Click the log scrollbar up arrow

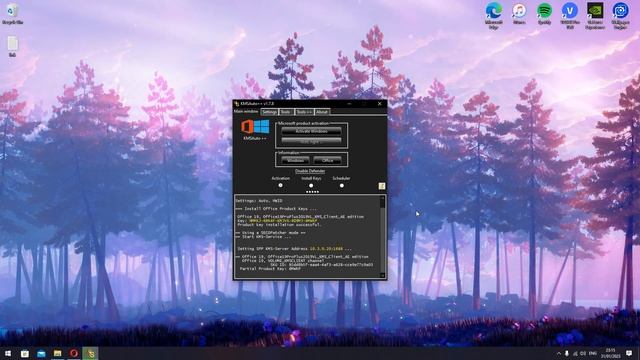(382, 198)
